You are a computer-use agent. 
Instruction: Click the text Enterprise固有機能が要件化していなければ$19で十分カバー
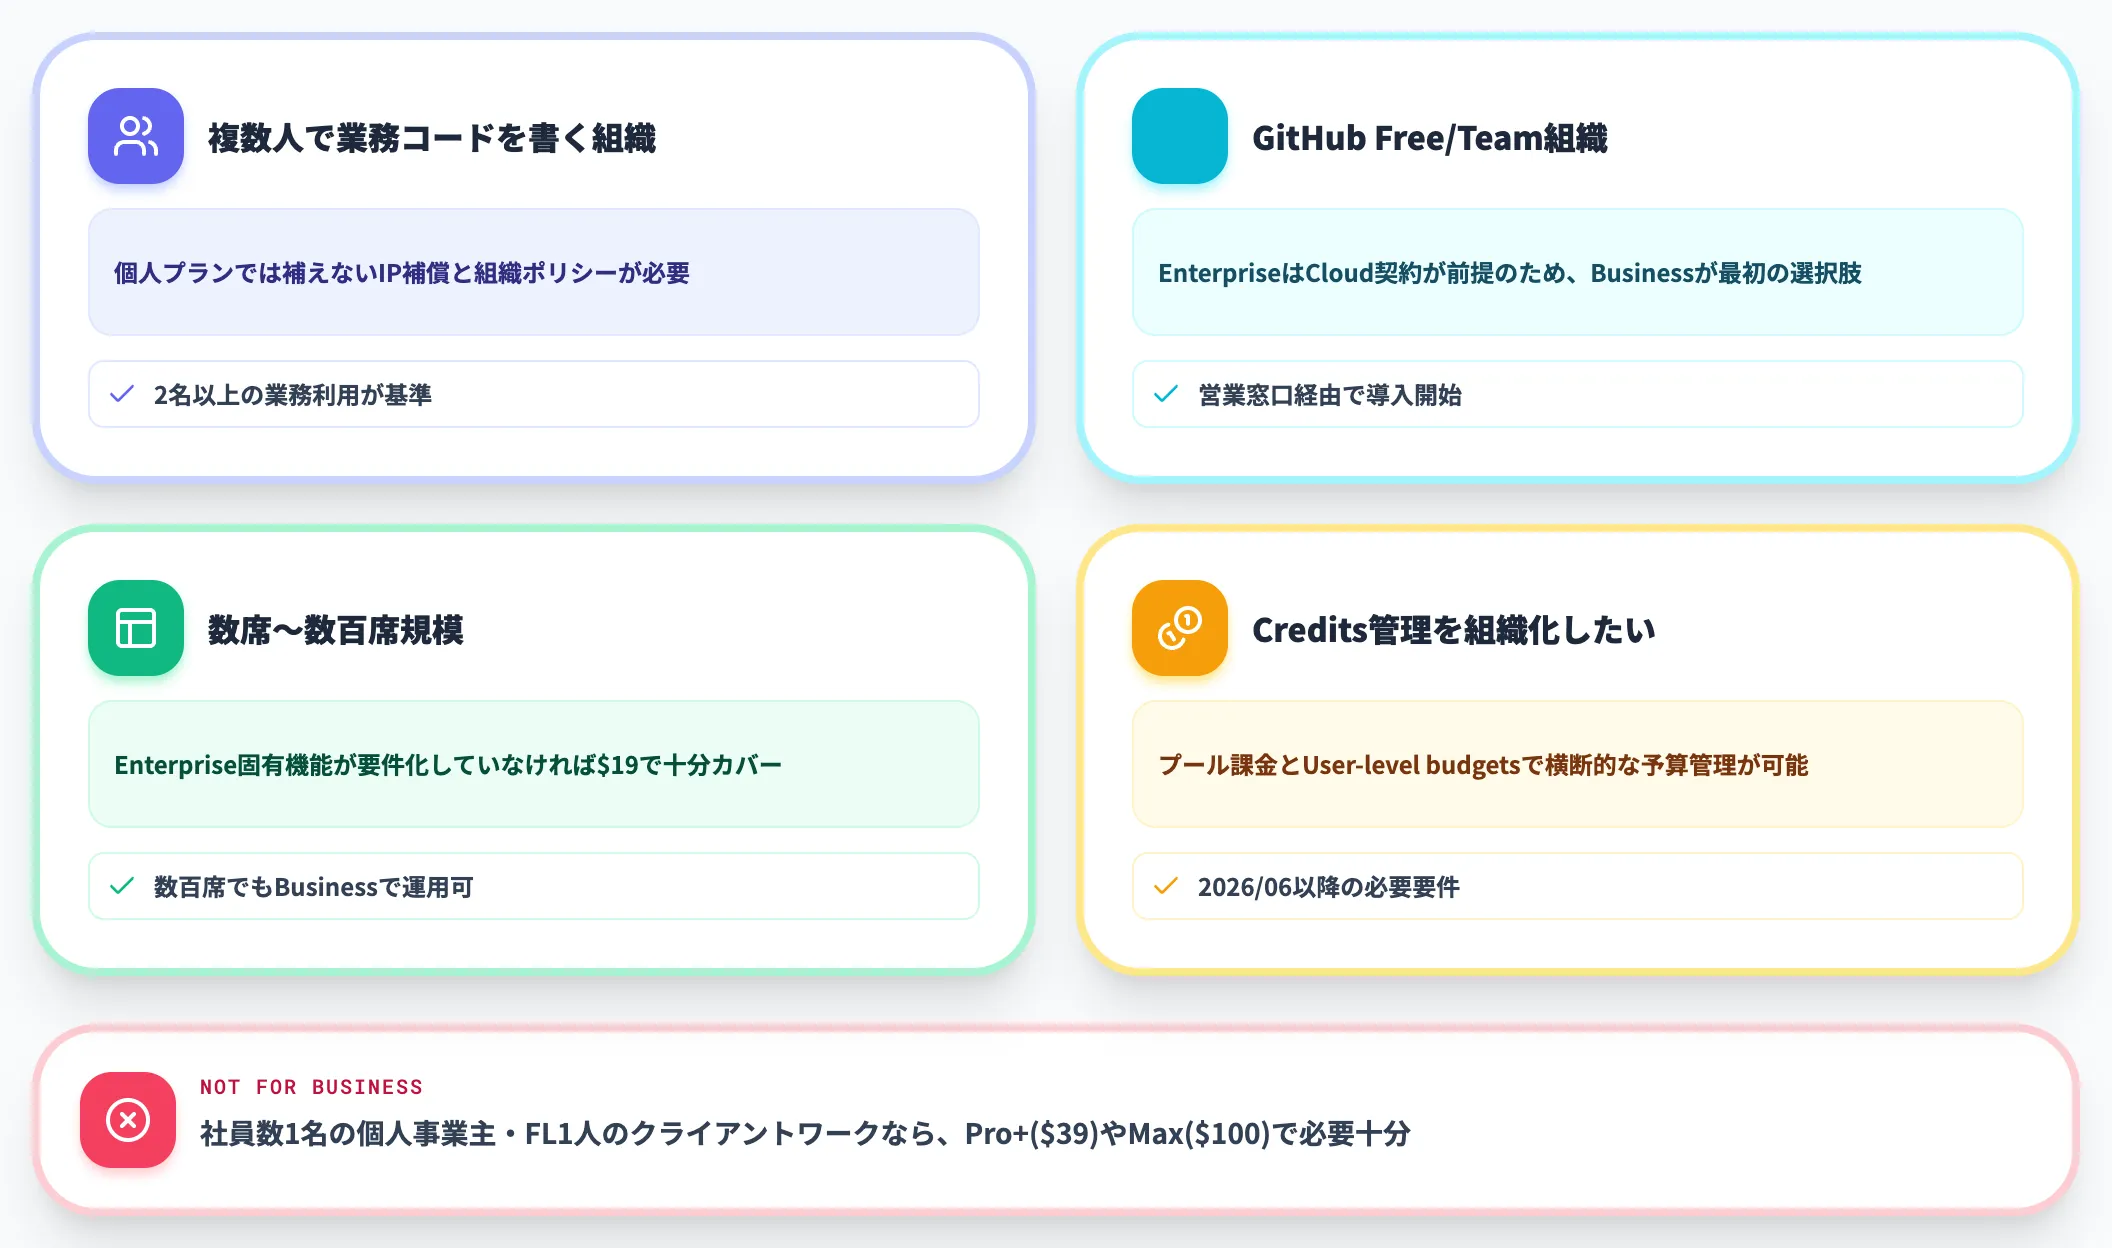coord(448,765)
